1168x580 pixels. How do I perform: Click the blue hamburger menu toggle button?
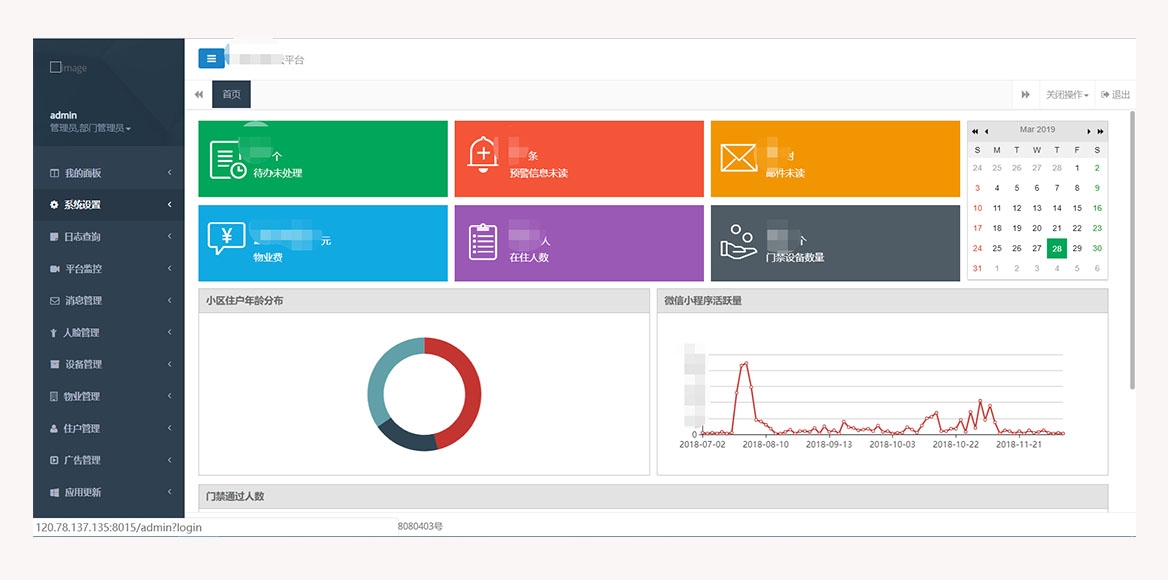[211, 59]
